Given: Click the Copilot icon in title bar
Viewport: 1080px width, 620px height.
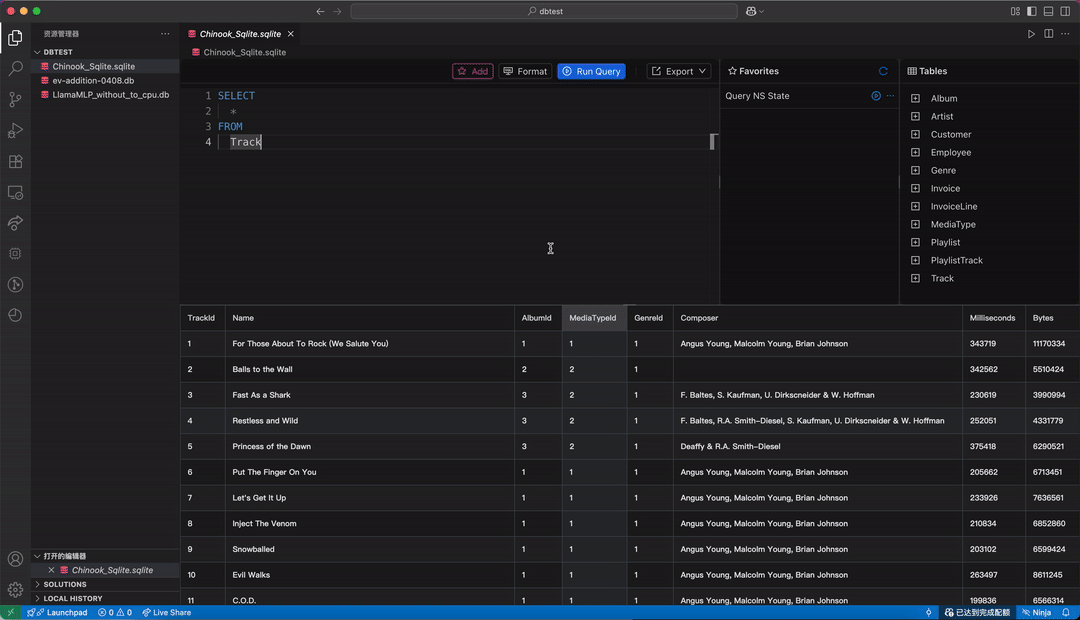Looking at the screenshot, I should [x=751, y=11].
